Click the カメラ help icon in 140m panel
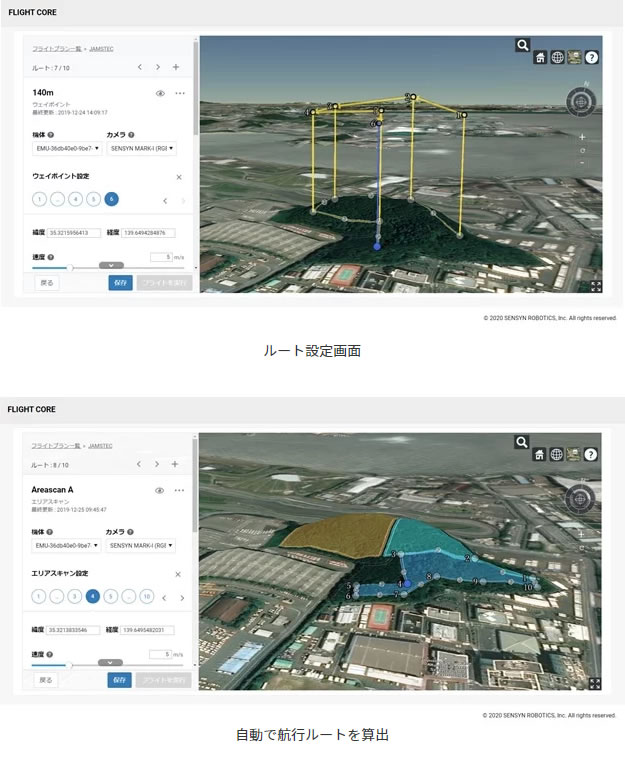The width and height of the screenshot is (625, 759). [131, 135]
